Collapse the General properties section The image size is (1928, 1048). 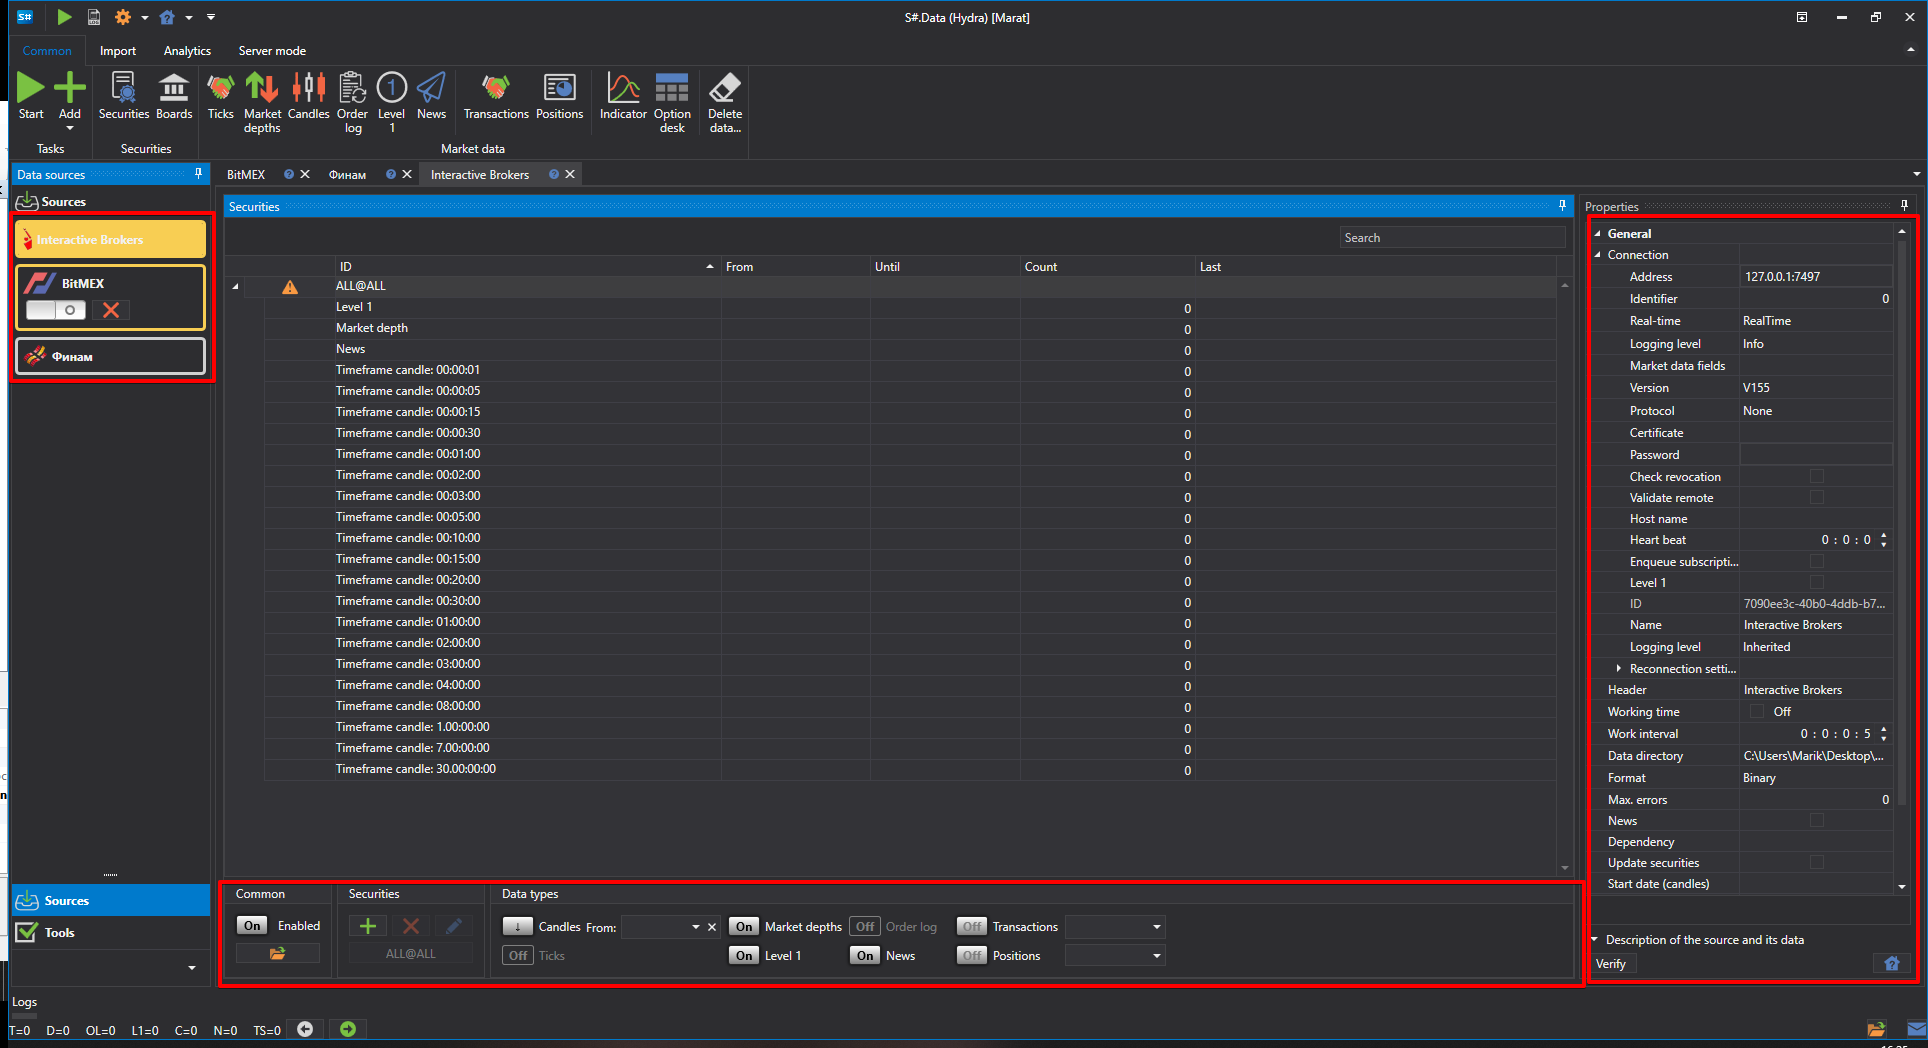[x=1598, y=234]
